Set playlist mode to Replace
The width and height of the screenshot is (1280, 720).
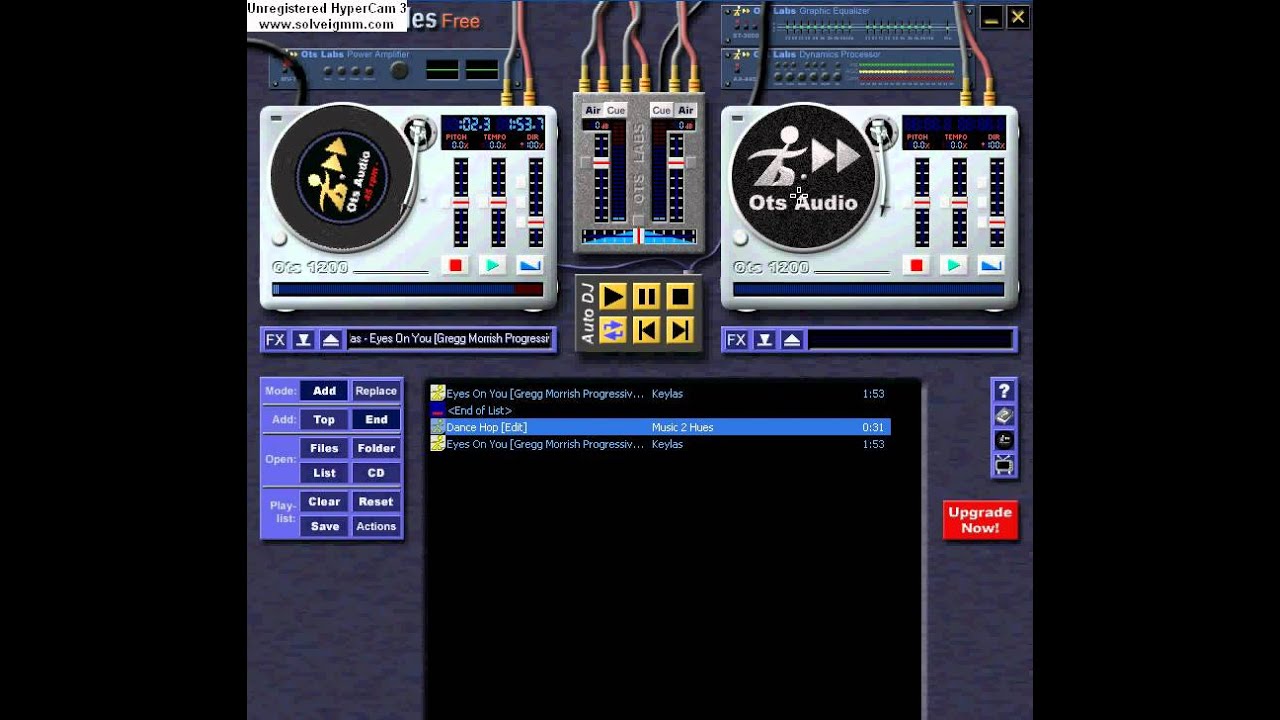376,391
